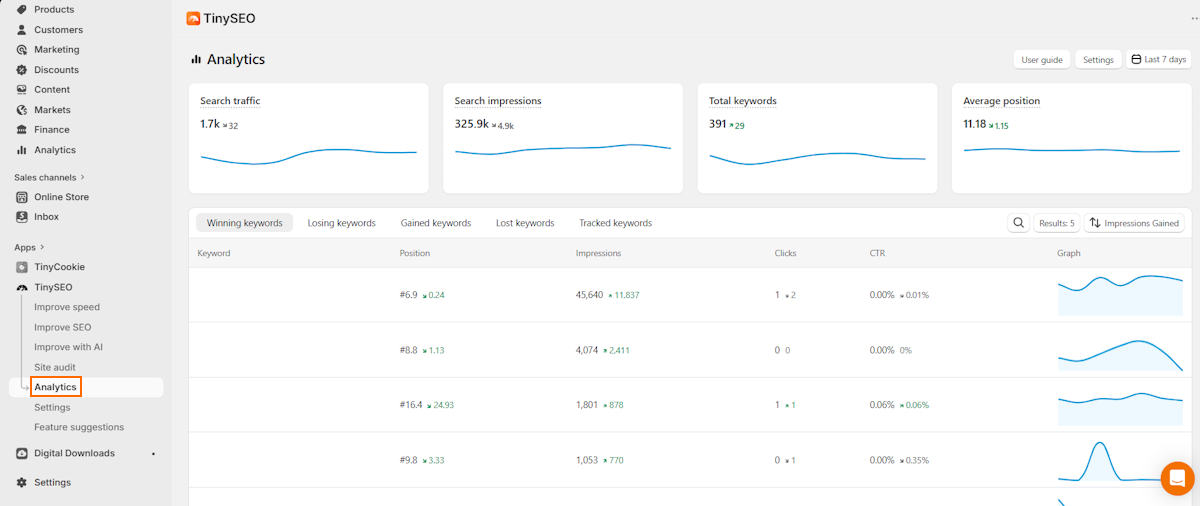Expand the Apps section chevron
Image resolution: width=1200 pixels, height=506 pixels.
pos(43,247)
